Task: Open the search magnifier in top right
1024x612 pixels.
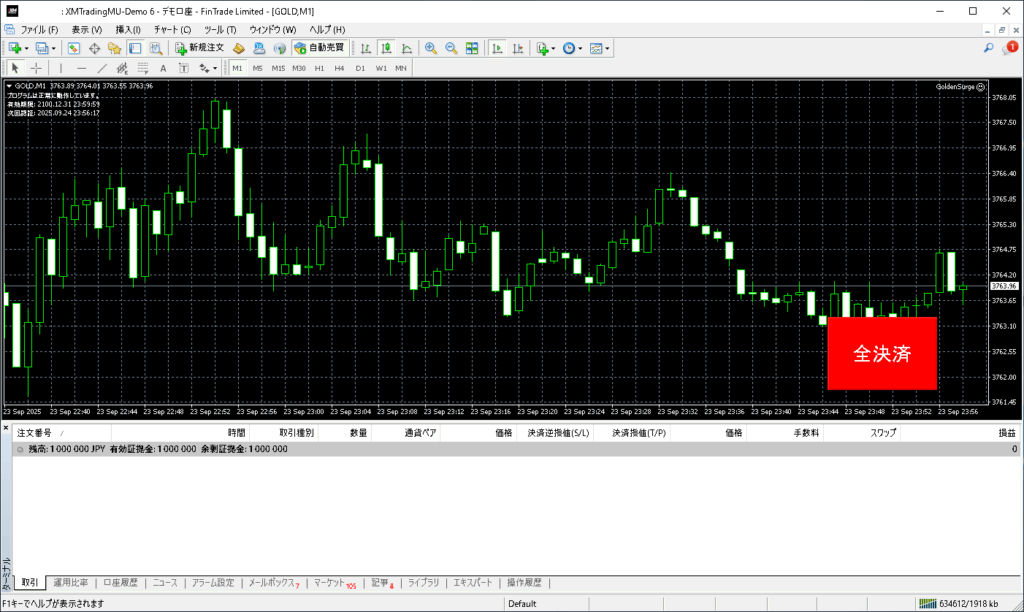Action: point(988,48)
